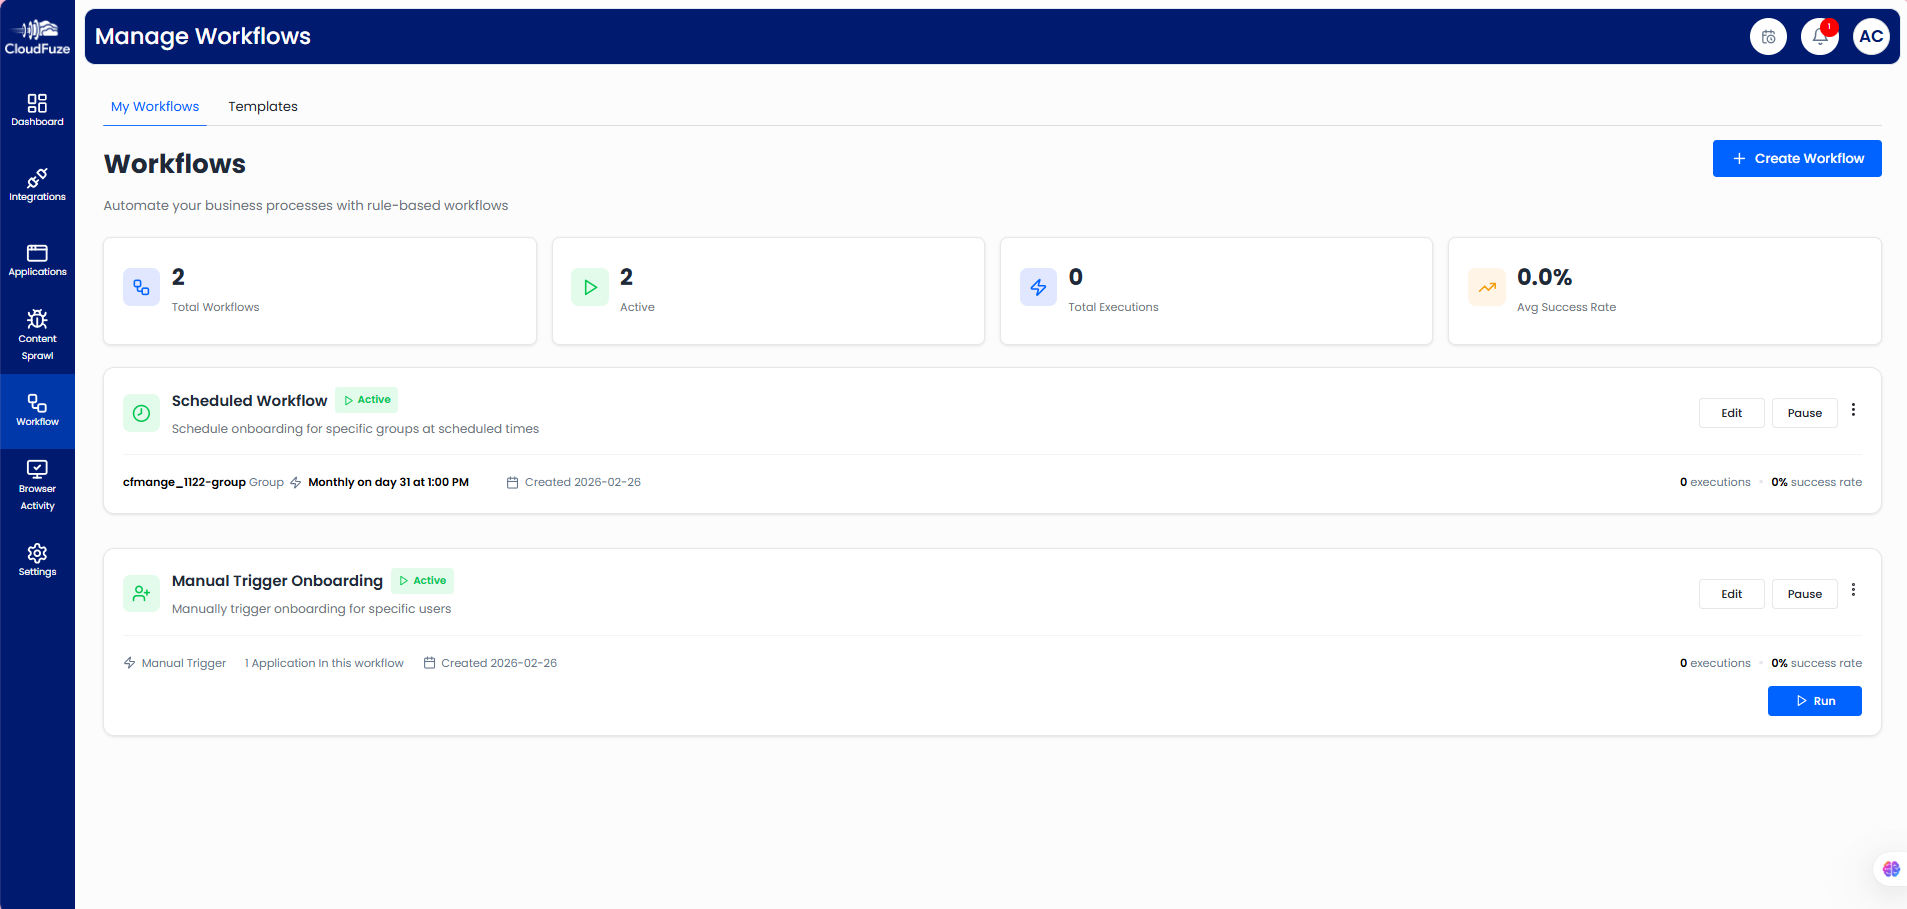1907x909 pixels.
Task: Run the Manual Trigger Onboarding workflow
Action: coord(1814,700)
